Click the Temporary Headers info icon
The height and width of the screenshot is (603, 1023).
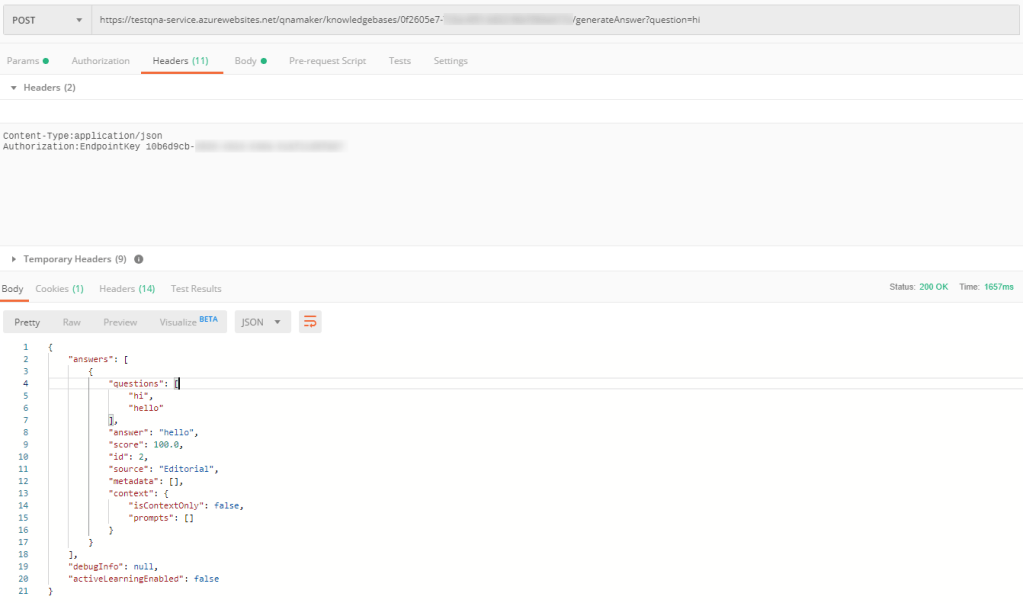click(138, 259)
